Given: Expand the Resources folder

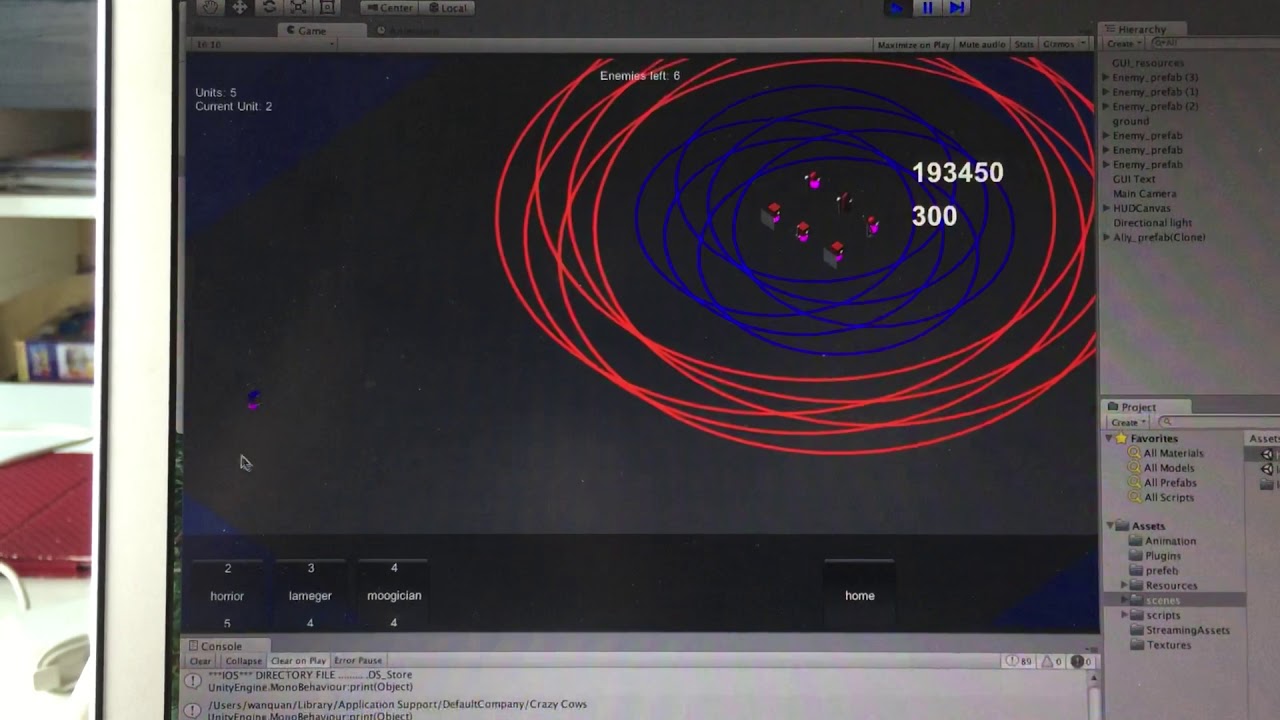Looking at the screenshot, I should point(1124,585).
